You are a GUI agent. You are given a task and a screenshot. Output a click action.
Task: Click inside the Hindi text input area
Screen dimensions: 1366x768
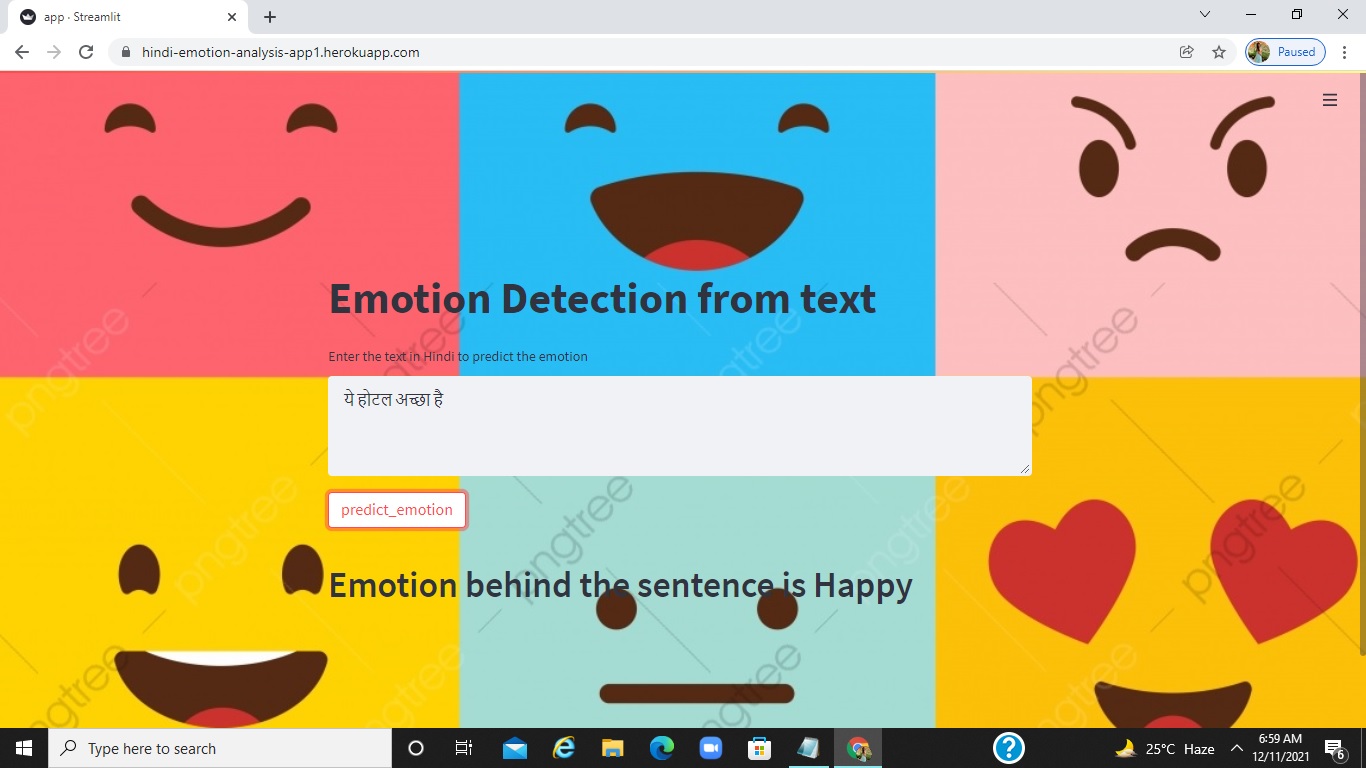pyautogui.click(x=679, y=425)
